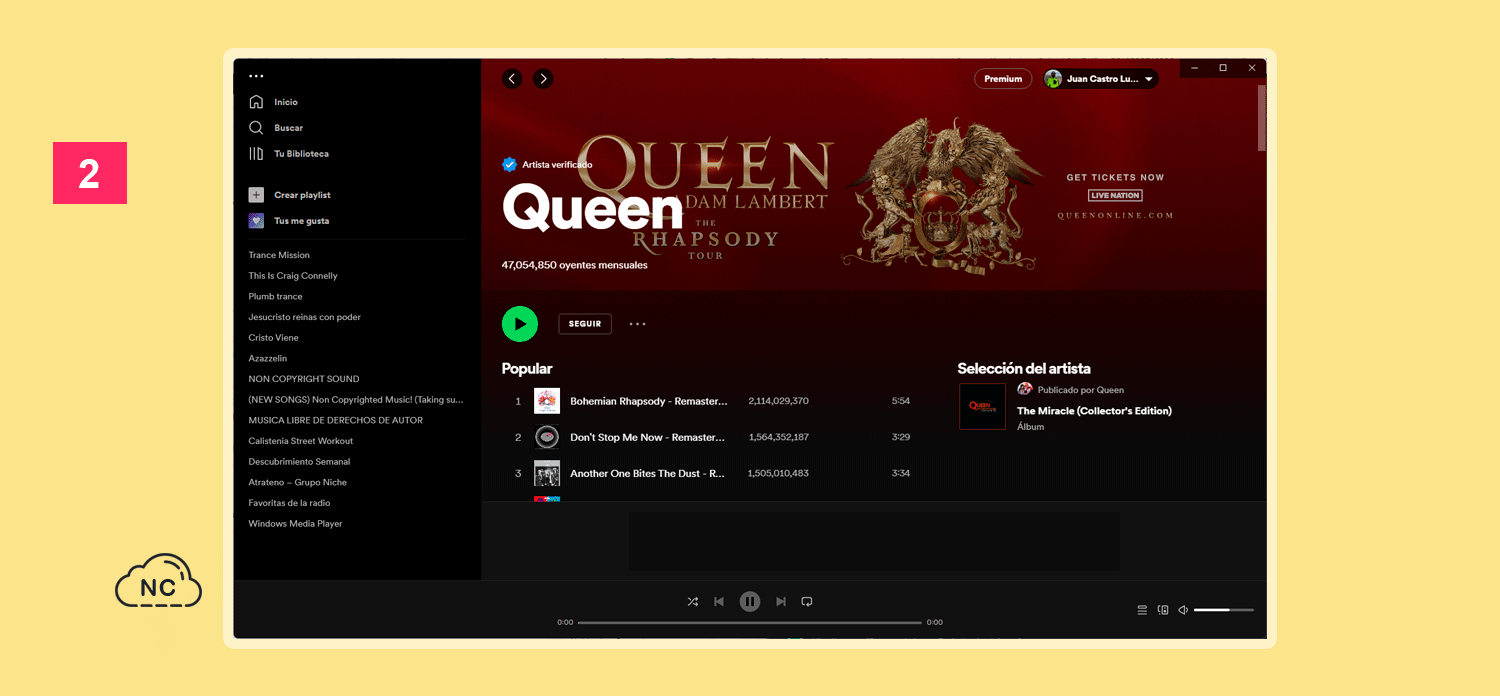Maximize the Spotify window

pyautogui.click(x=1223, y=68)
